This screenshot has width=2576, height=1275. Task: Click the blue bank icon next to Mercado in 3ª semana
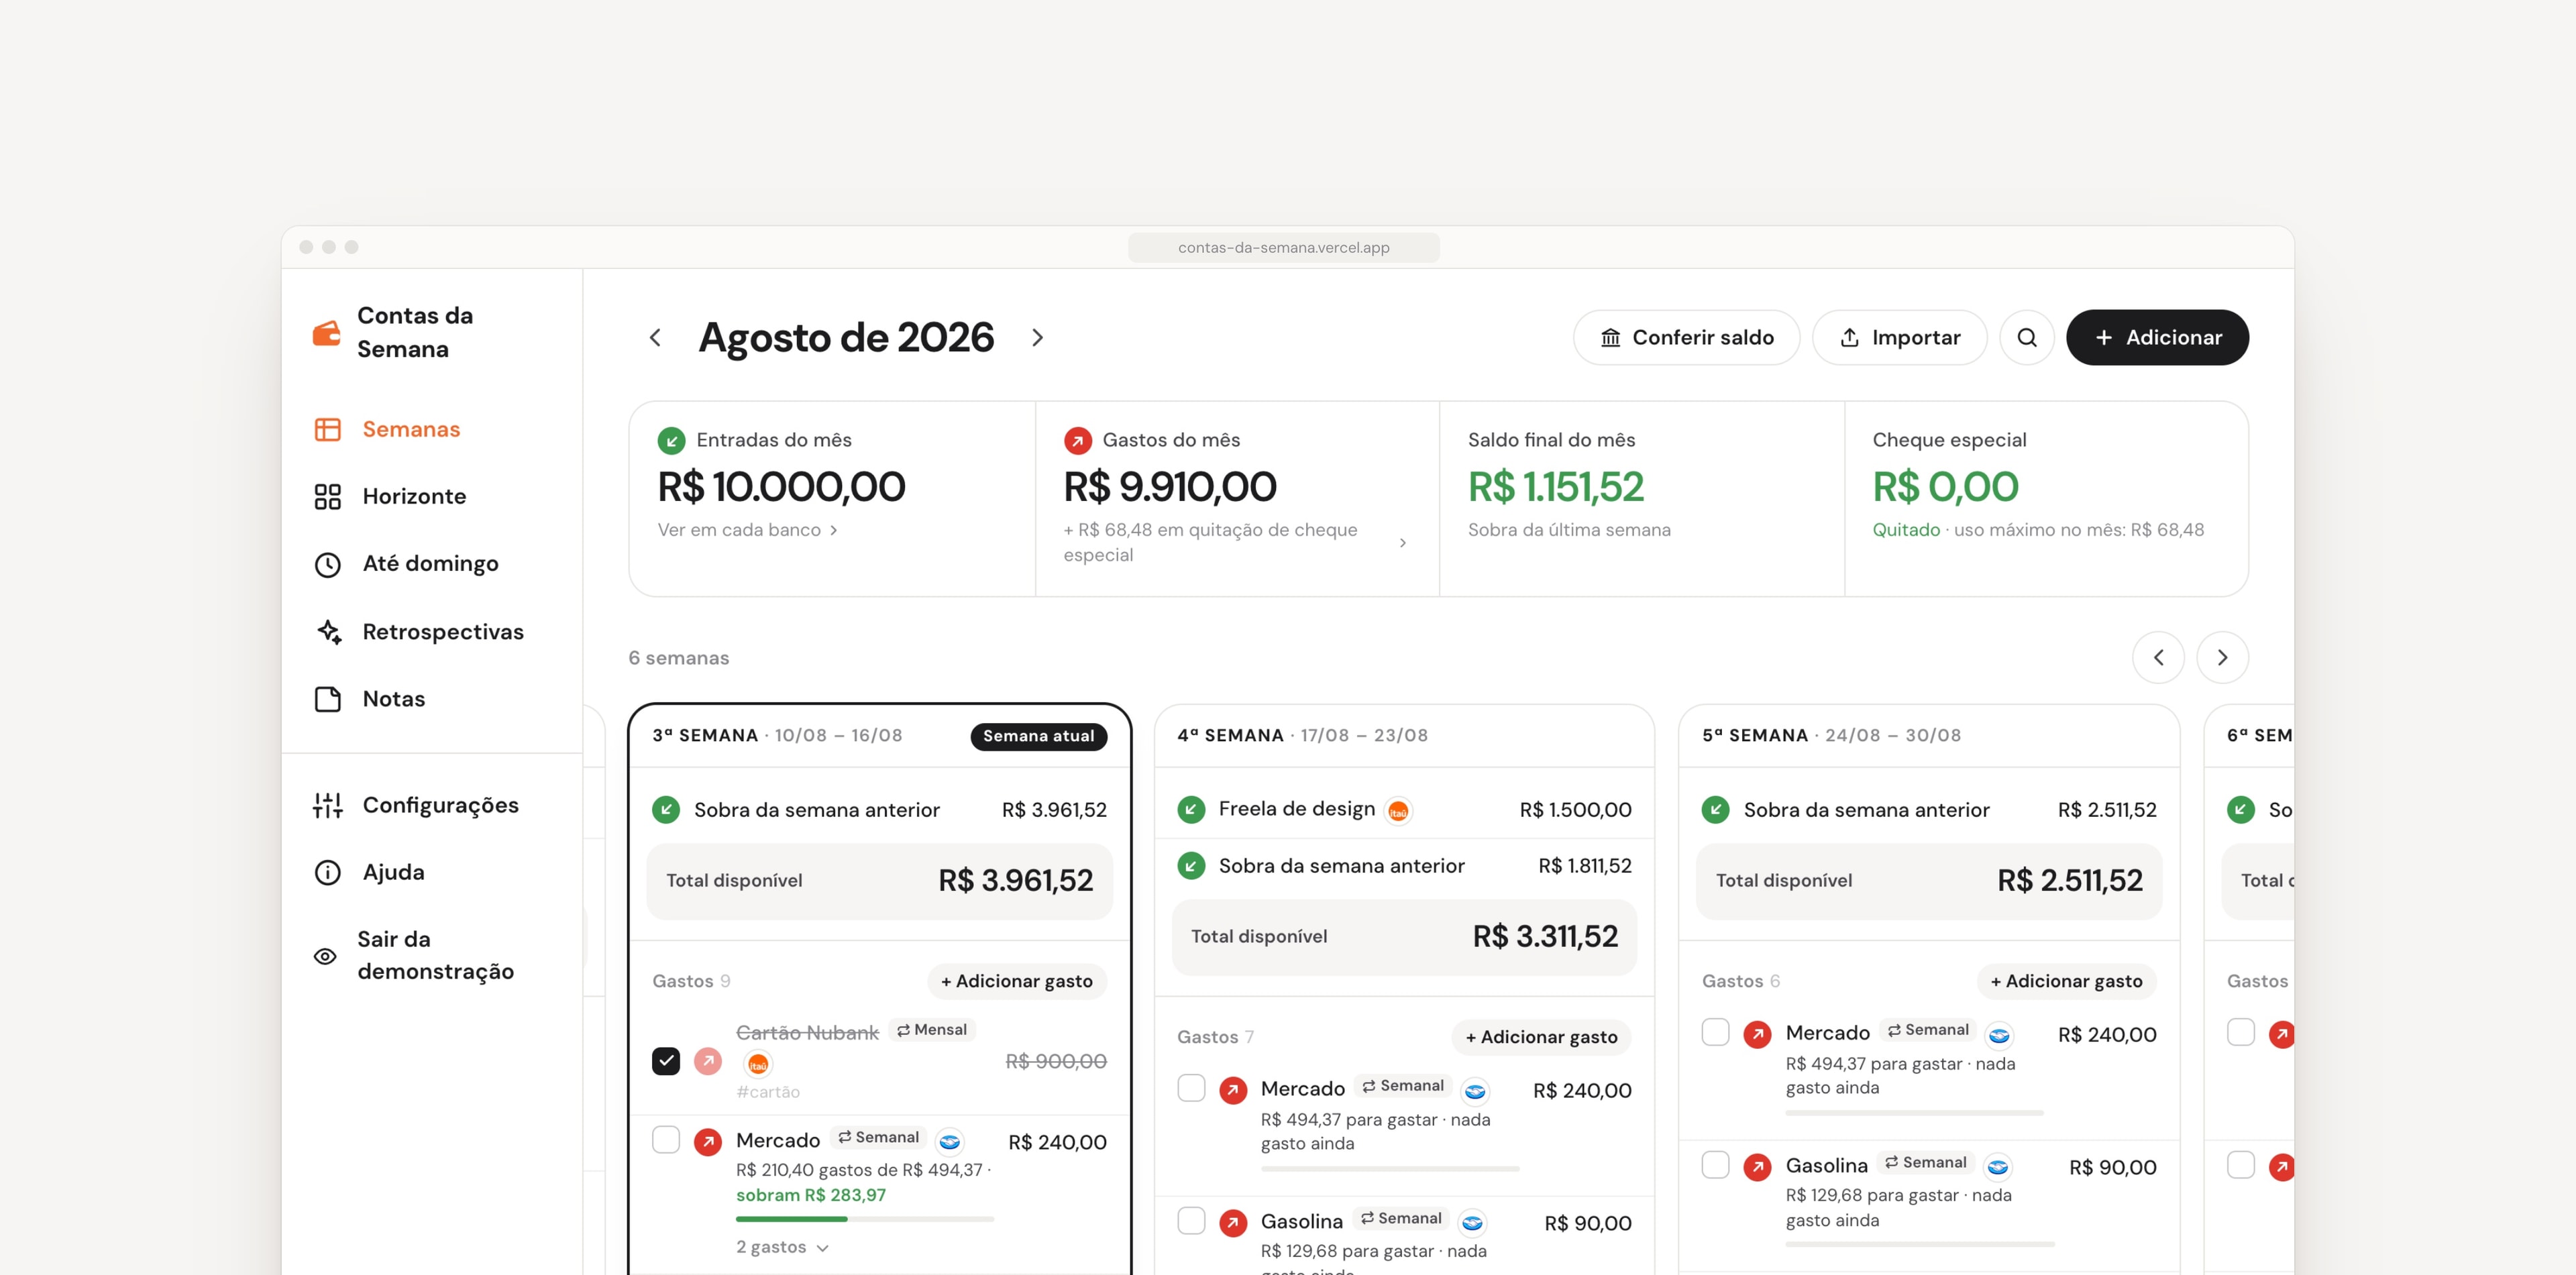click(949, 1141)
